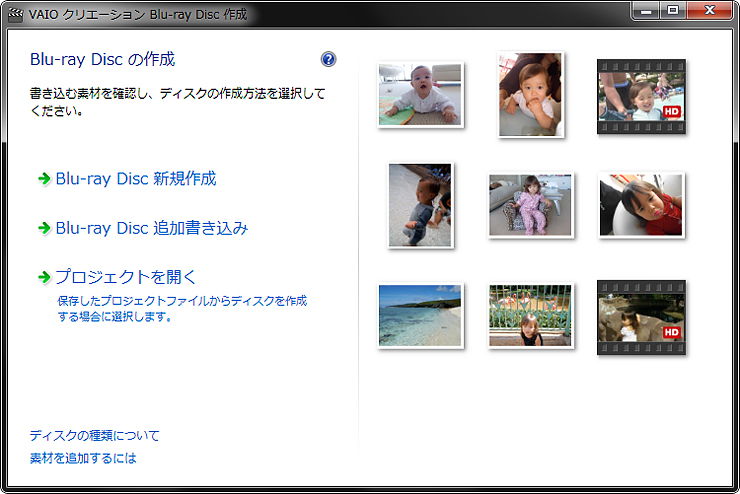740x494 pixels.
Task: Click the VAIO clapperboard icon in title bar
Action: [x=15, y=15]
